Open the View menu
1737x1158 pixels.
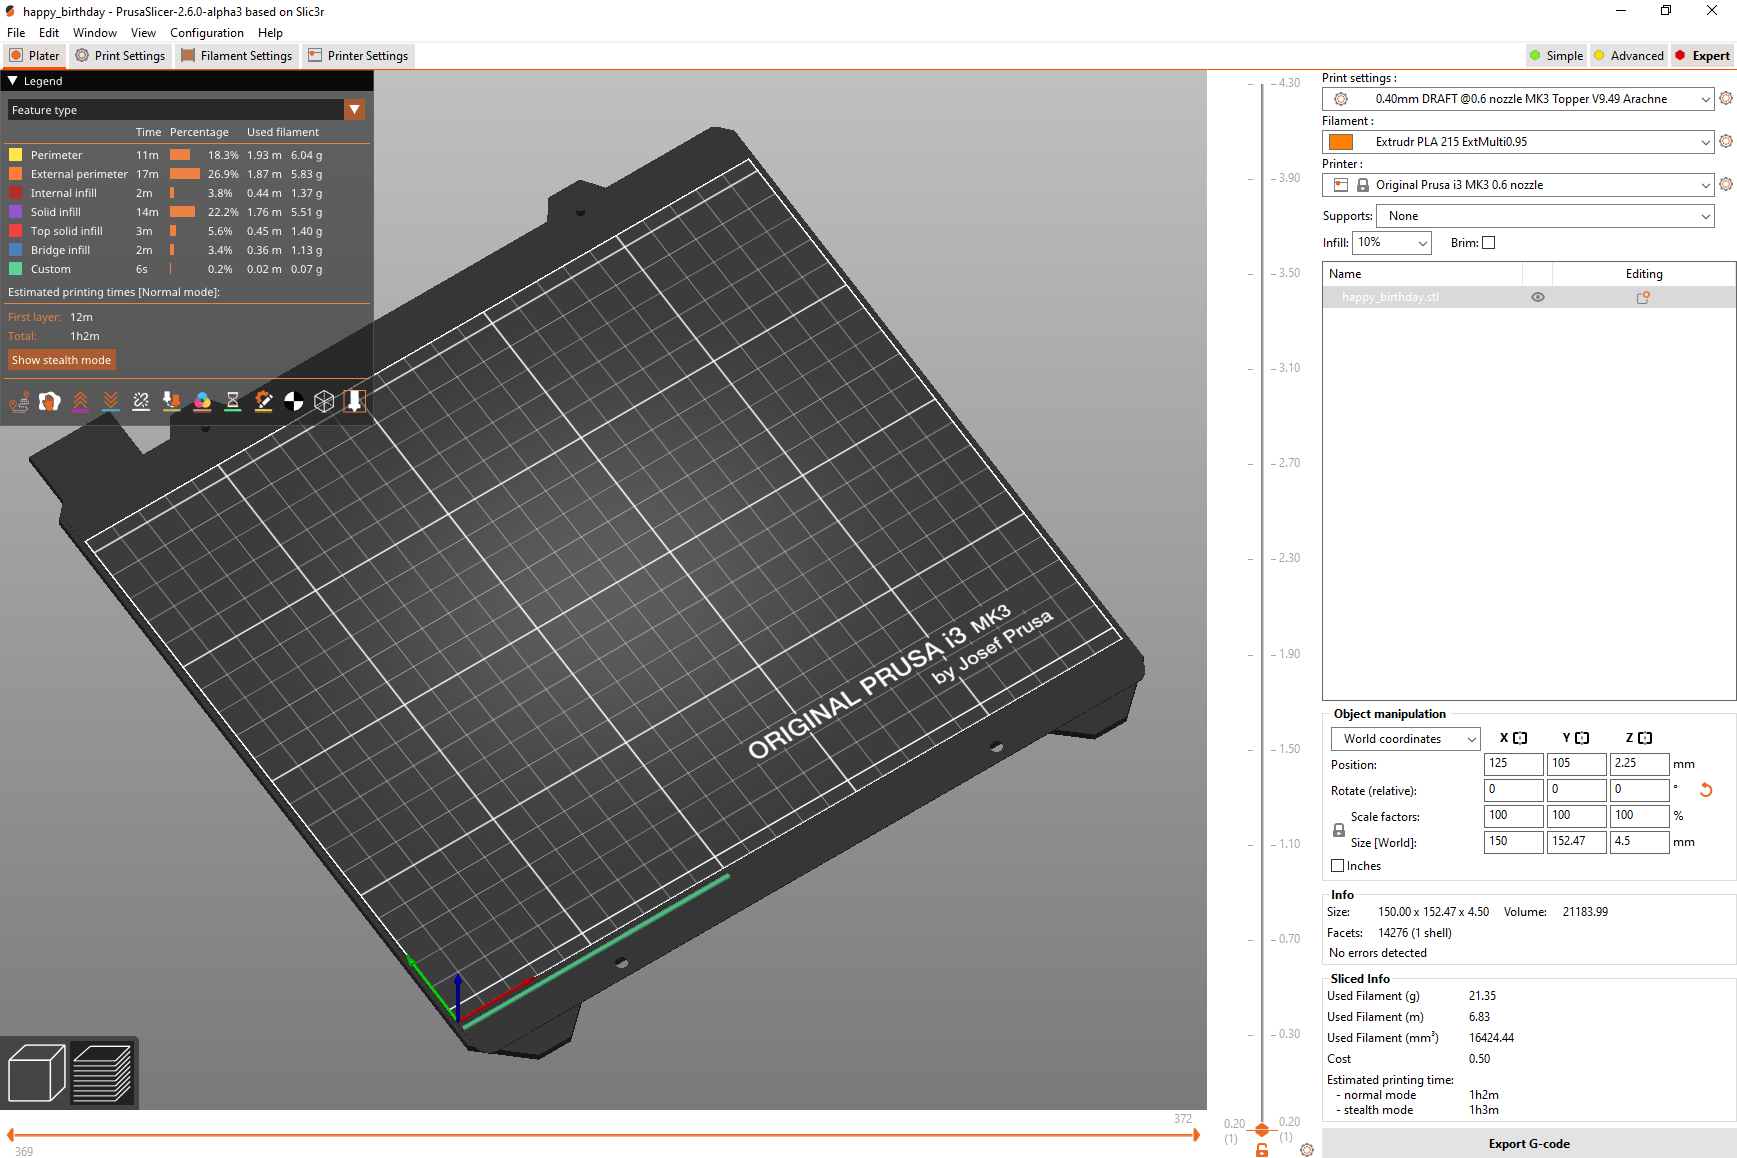point(143,33)
